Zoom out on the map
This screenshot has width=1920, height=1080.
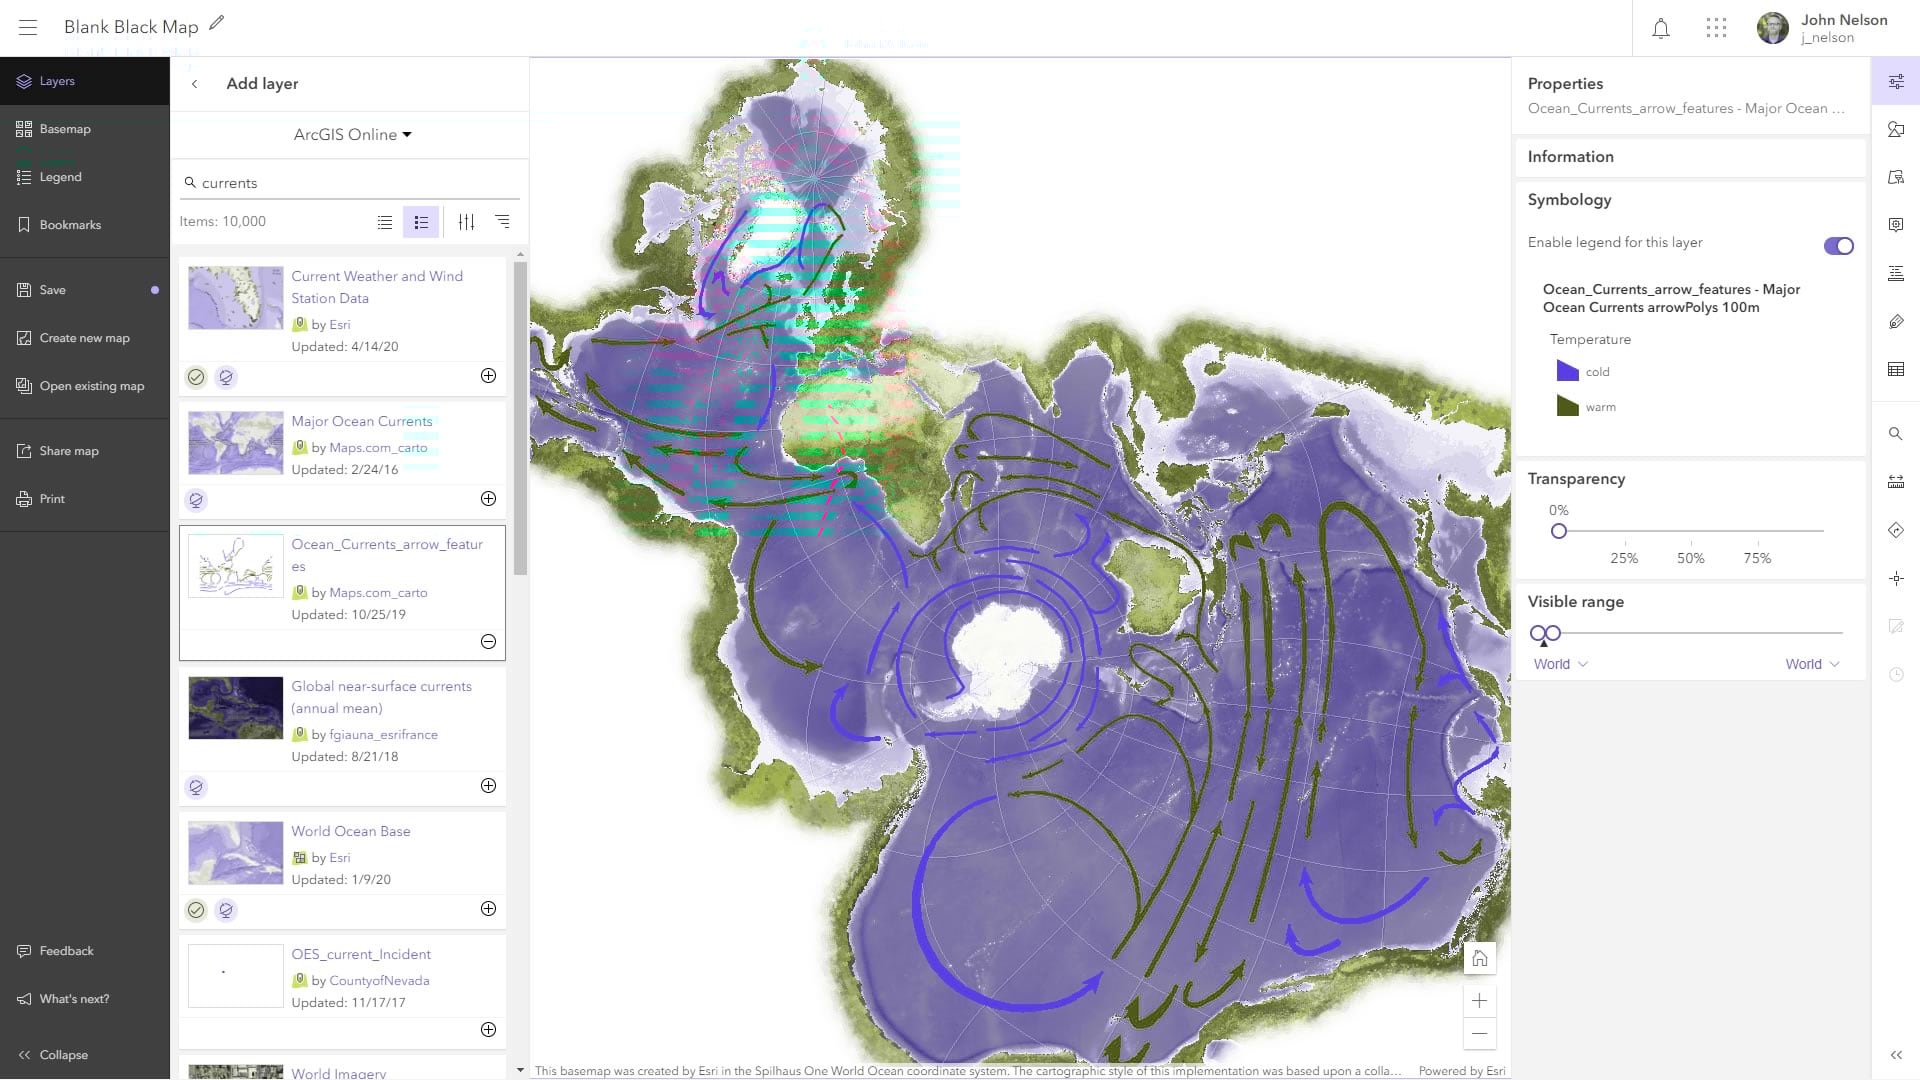(x=1480, y=1034)
